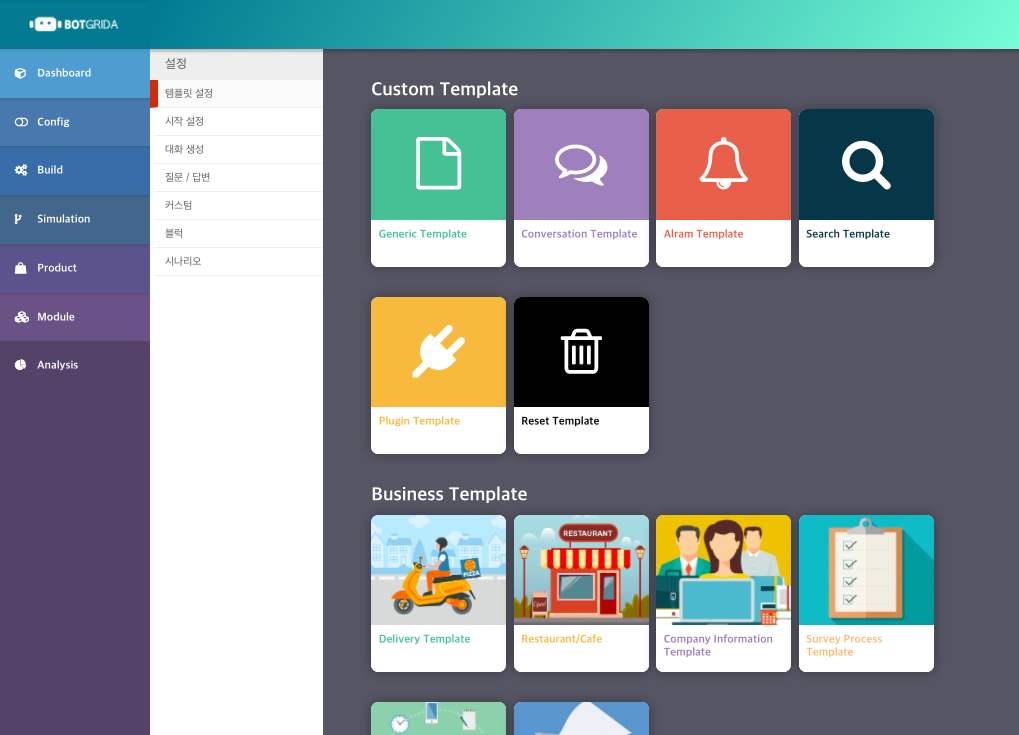This screenshot has width=1019, height=735.
Task: Open the Config section
Action: (75, 122)
